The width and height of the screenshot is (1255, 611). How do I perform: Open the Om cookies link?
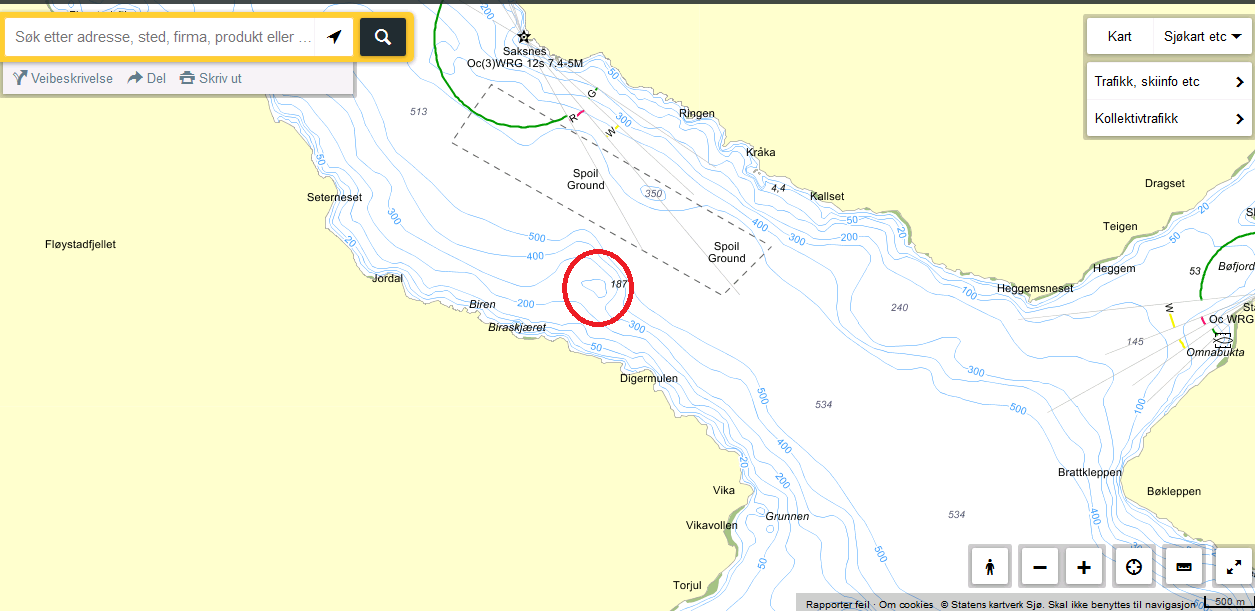tap(906, 604)
